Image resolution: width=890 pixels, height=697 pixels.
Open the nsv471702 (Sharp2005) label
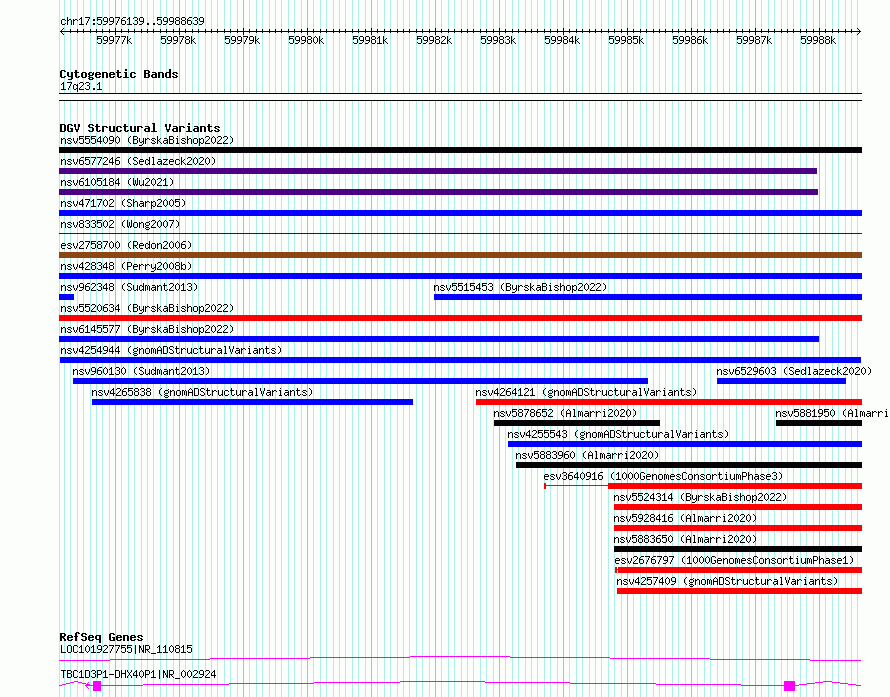click(123, 203)
